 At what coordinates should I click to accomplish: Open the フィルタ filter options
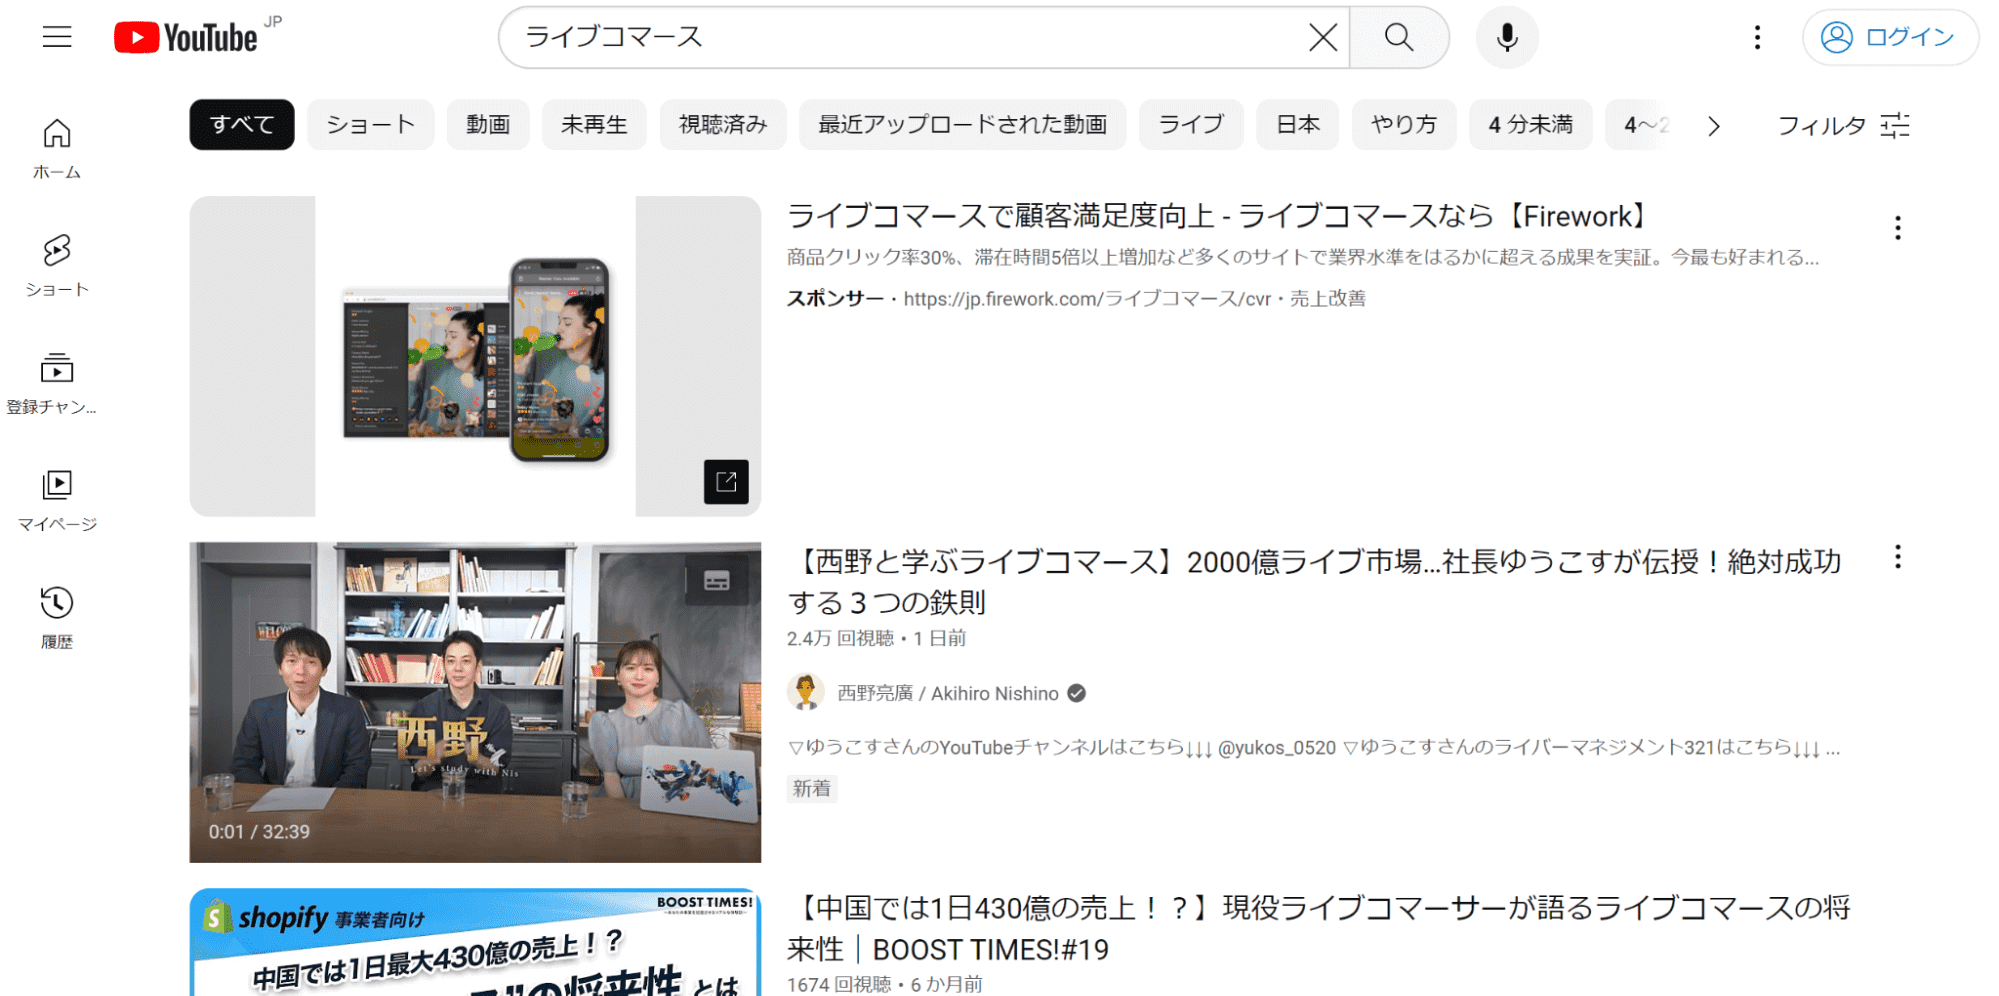click(x=1843, y=125)
